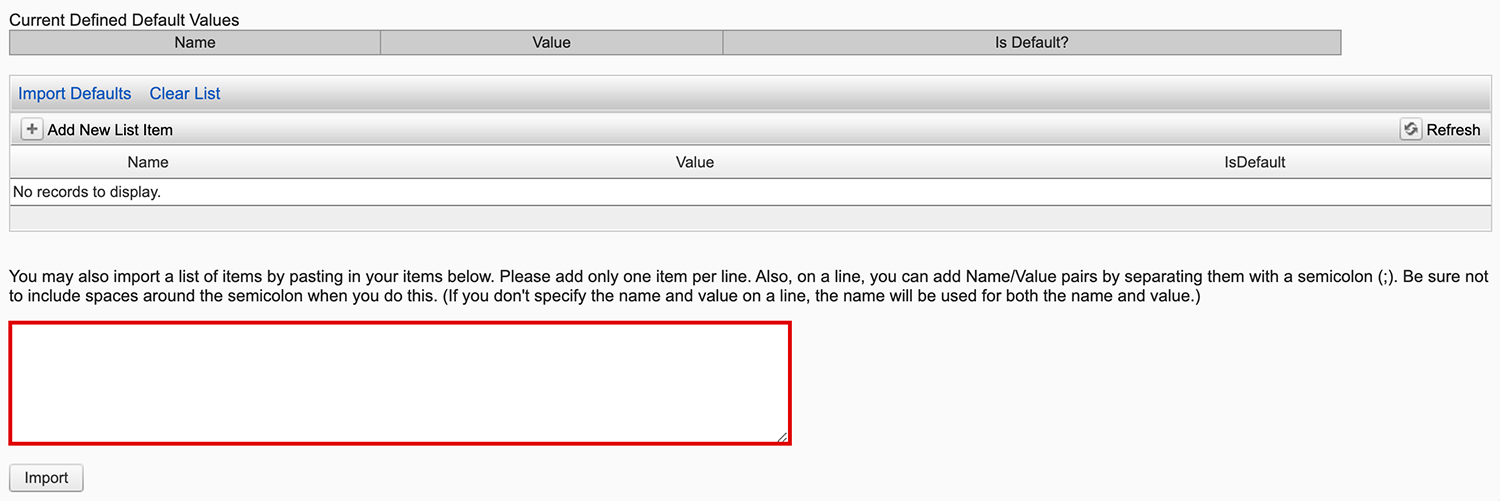Viewport: 1500px width, 501px height.
Task: Focus the red-bordered import text area
Action: (400, 383)
